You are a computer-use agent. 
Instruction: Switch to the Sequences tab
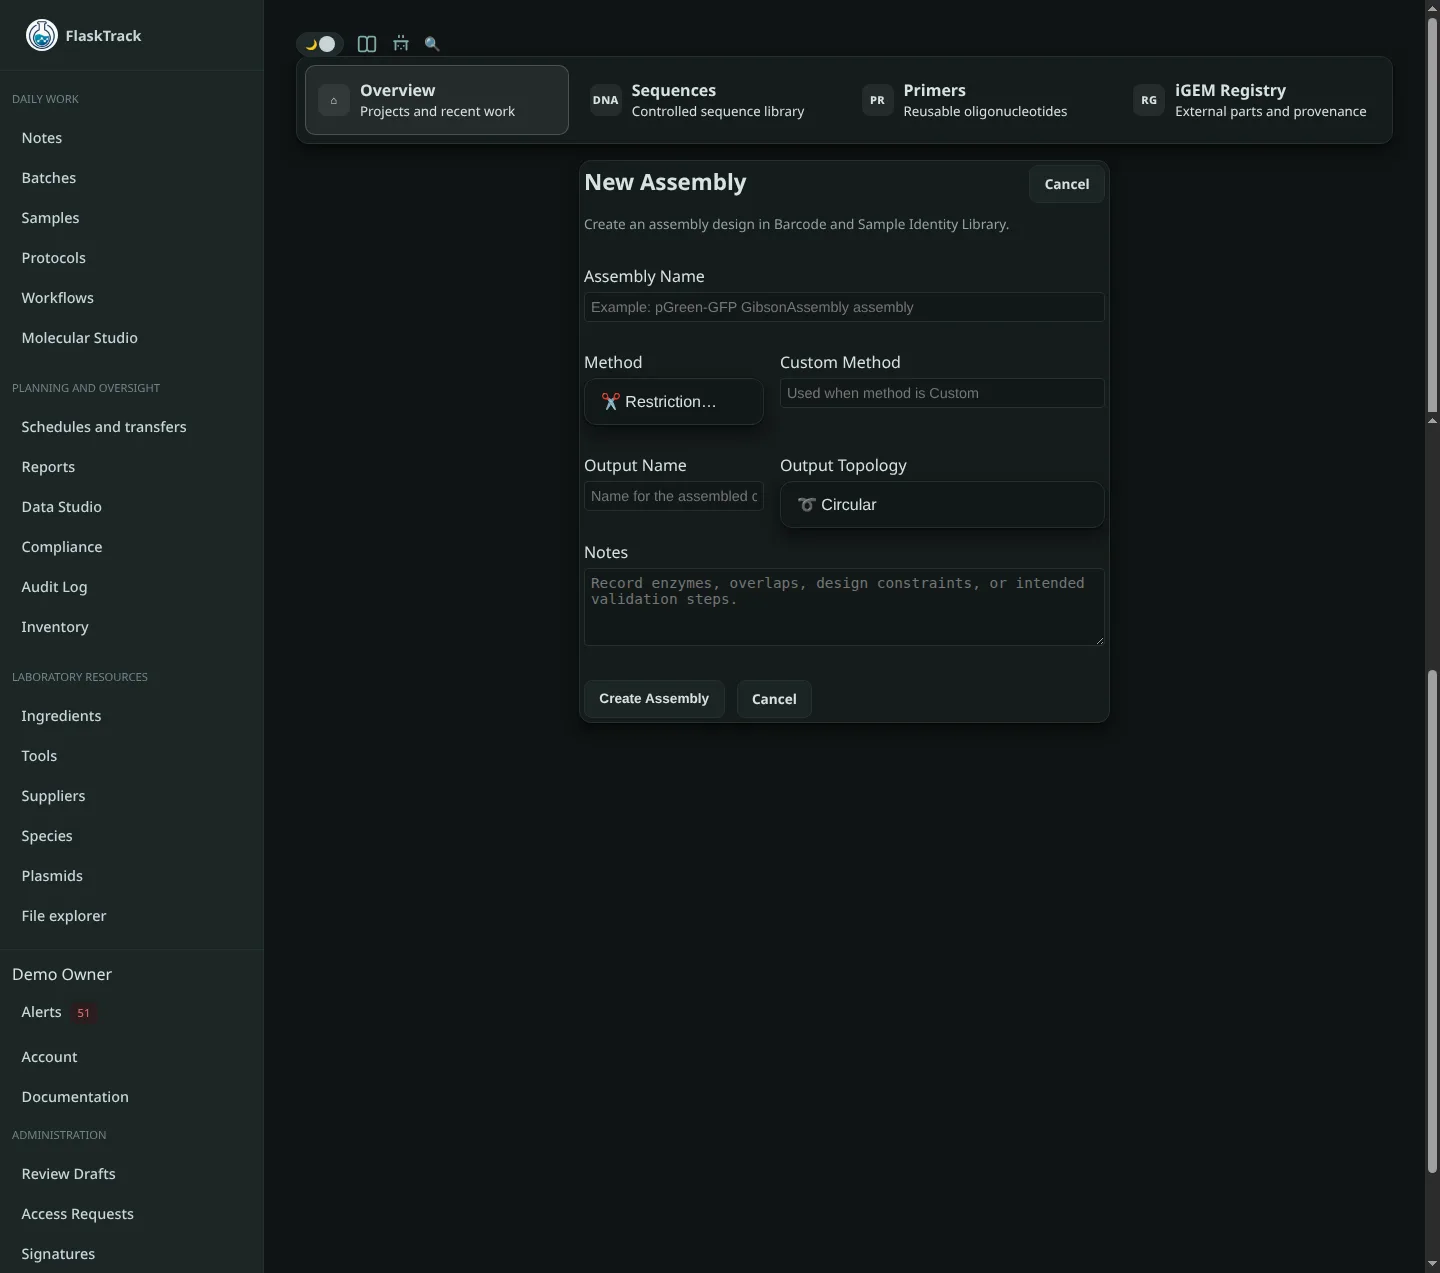click(x=708, y=100)
